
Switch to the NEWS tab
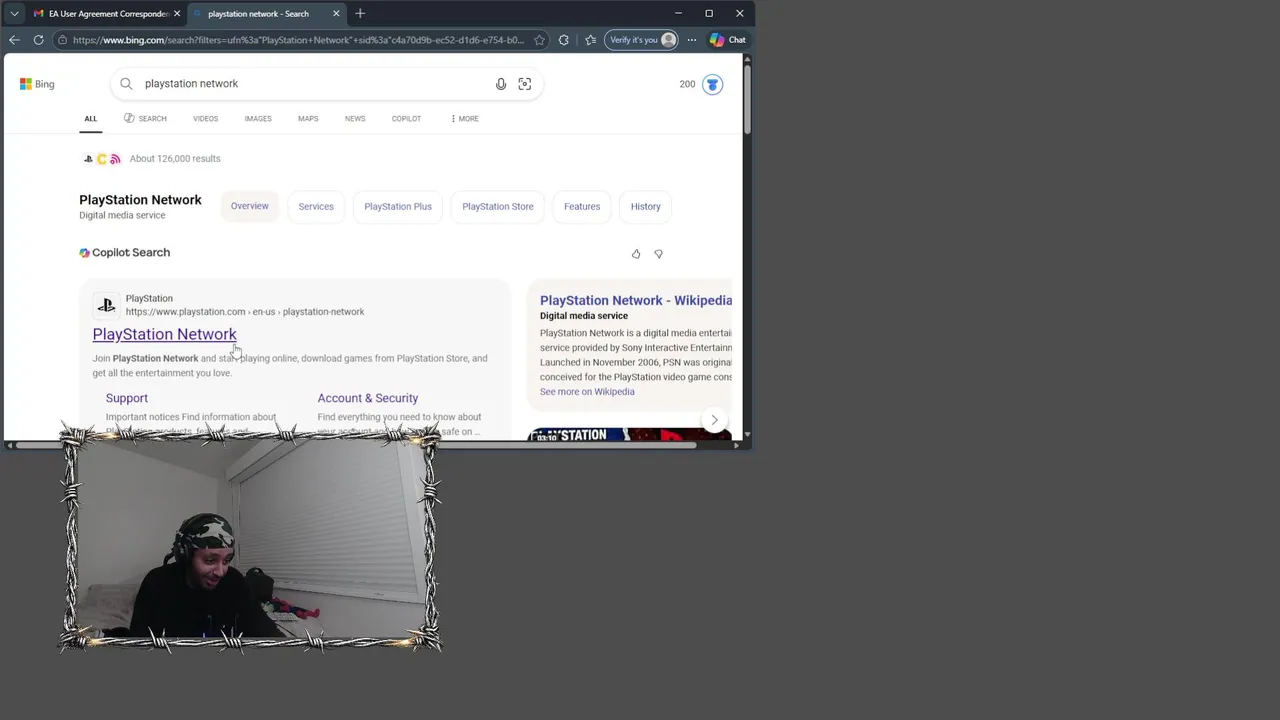[355, 118]
